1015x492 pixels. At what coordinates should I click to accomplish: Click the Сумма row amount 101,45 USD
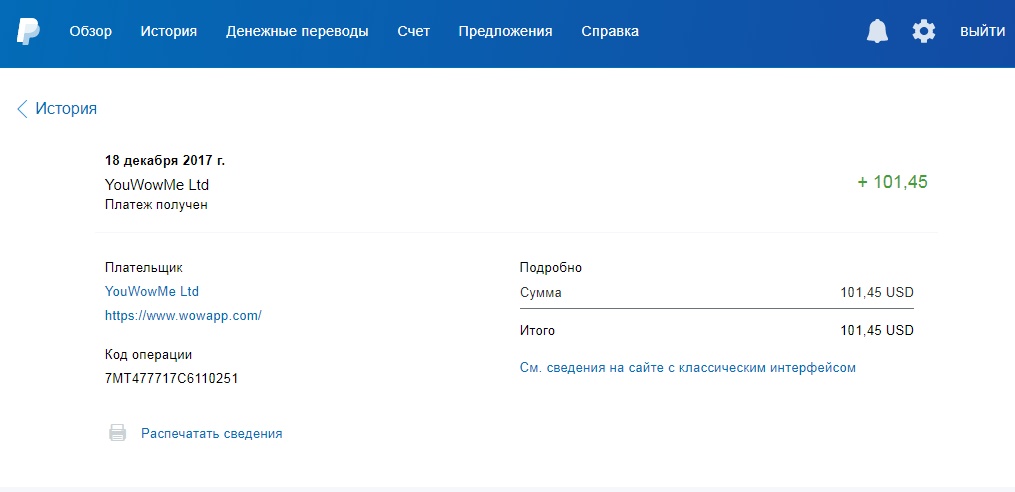(877, 293)
